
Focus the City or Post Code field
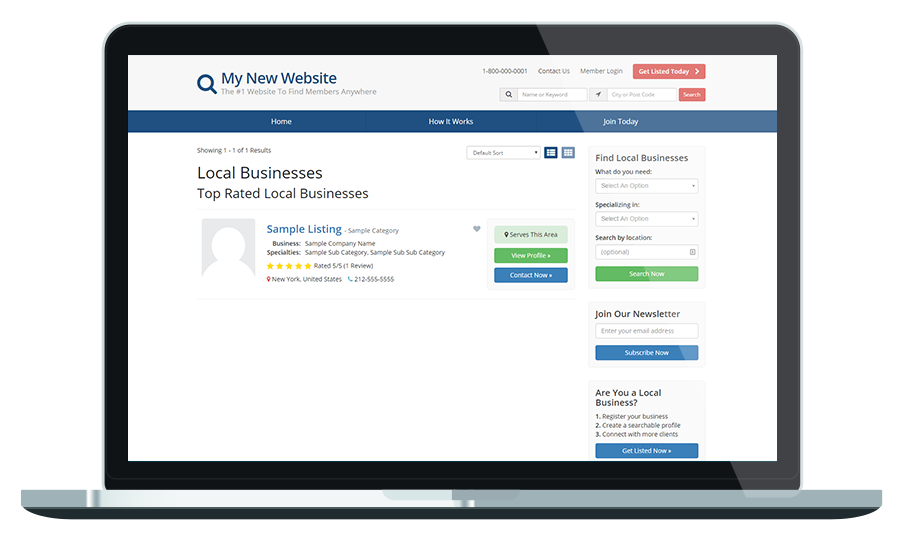(642, 94)
